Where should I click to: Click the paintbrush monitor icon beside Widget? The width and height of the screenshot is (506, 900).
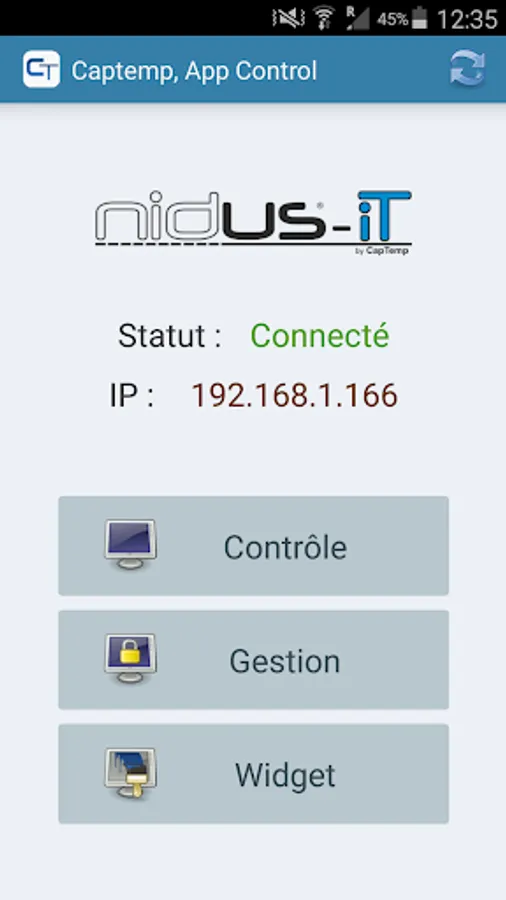point(130,773)
